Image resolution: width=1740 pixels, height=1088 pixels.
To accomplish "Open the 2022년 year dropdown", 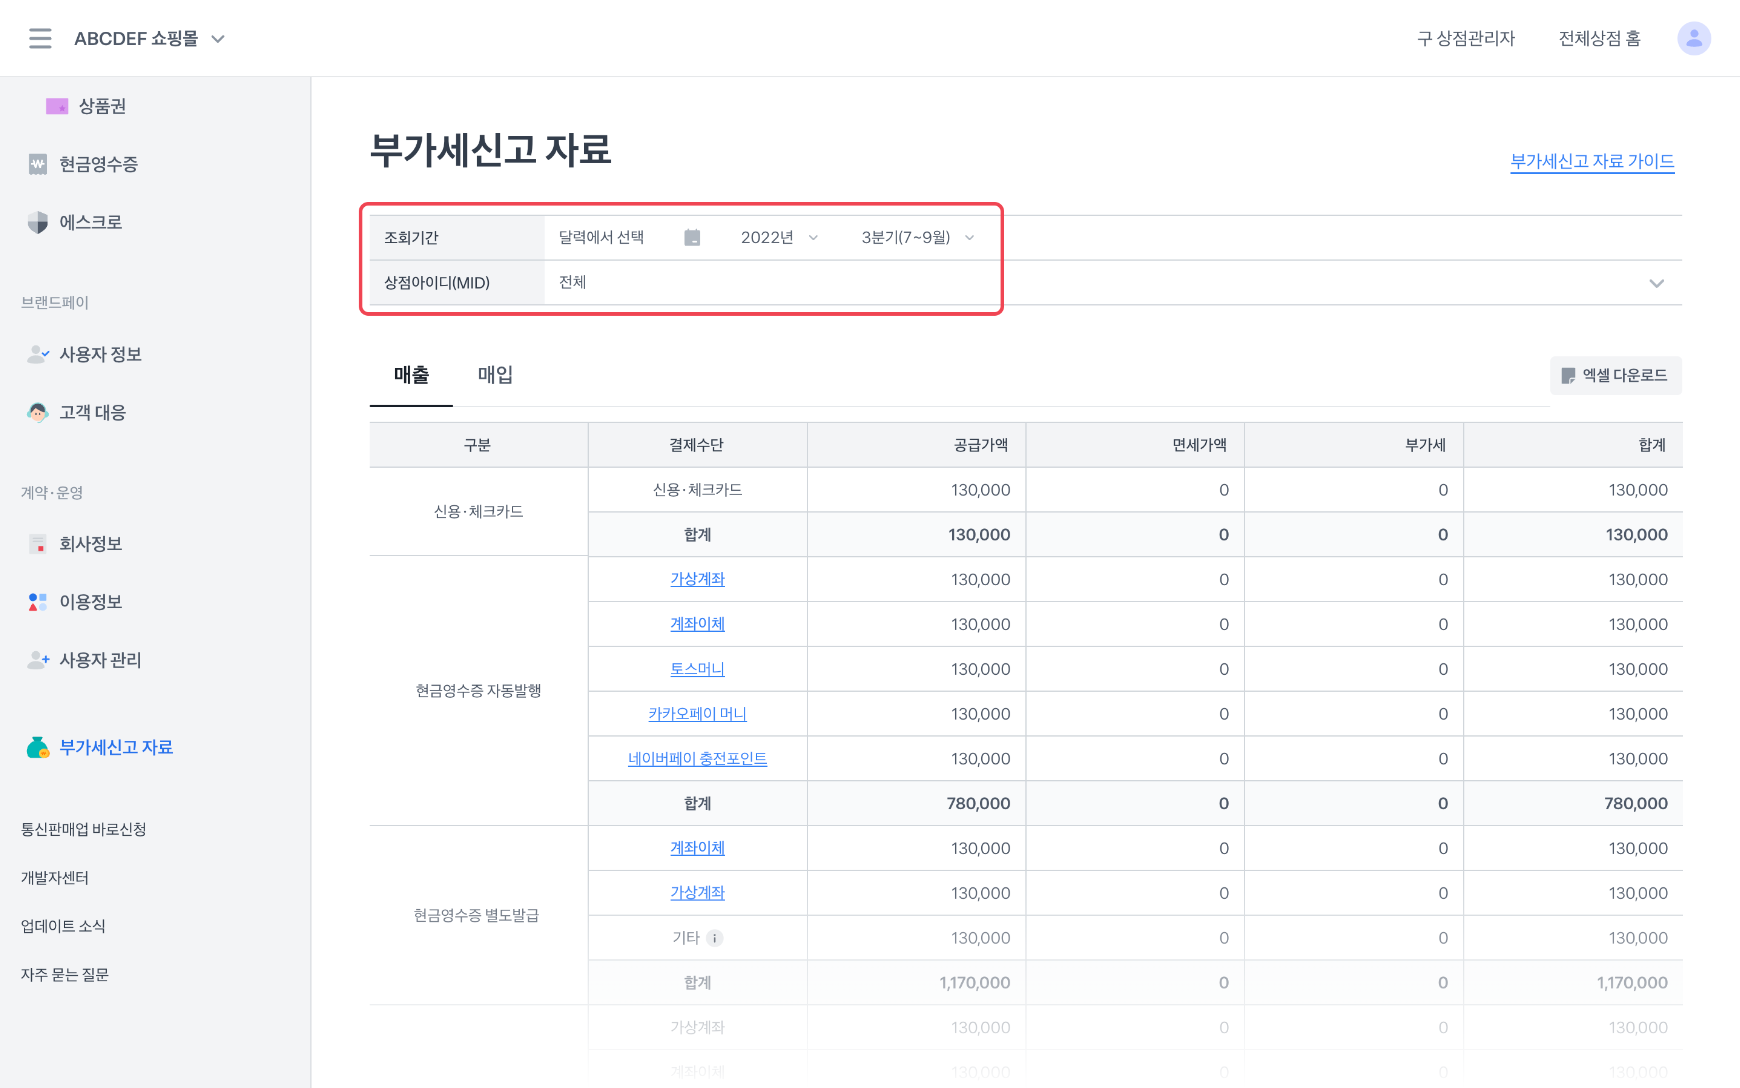I will [779, 238].
